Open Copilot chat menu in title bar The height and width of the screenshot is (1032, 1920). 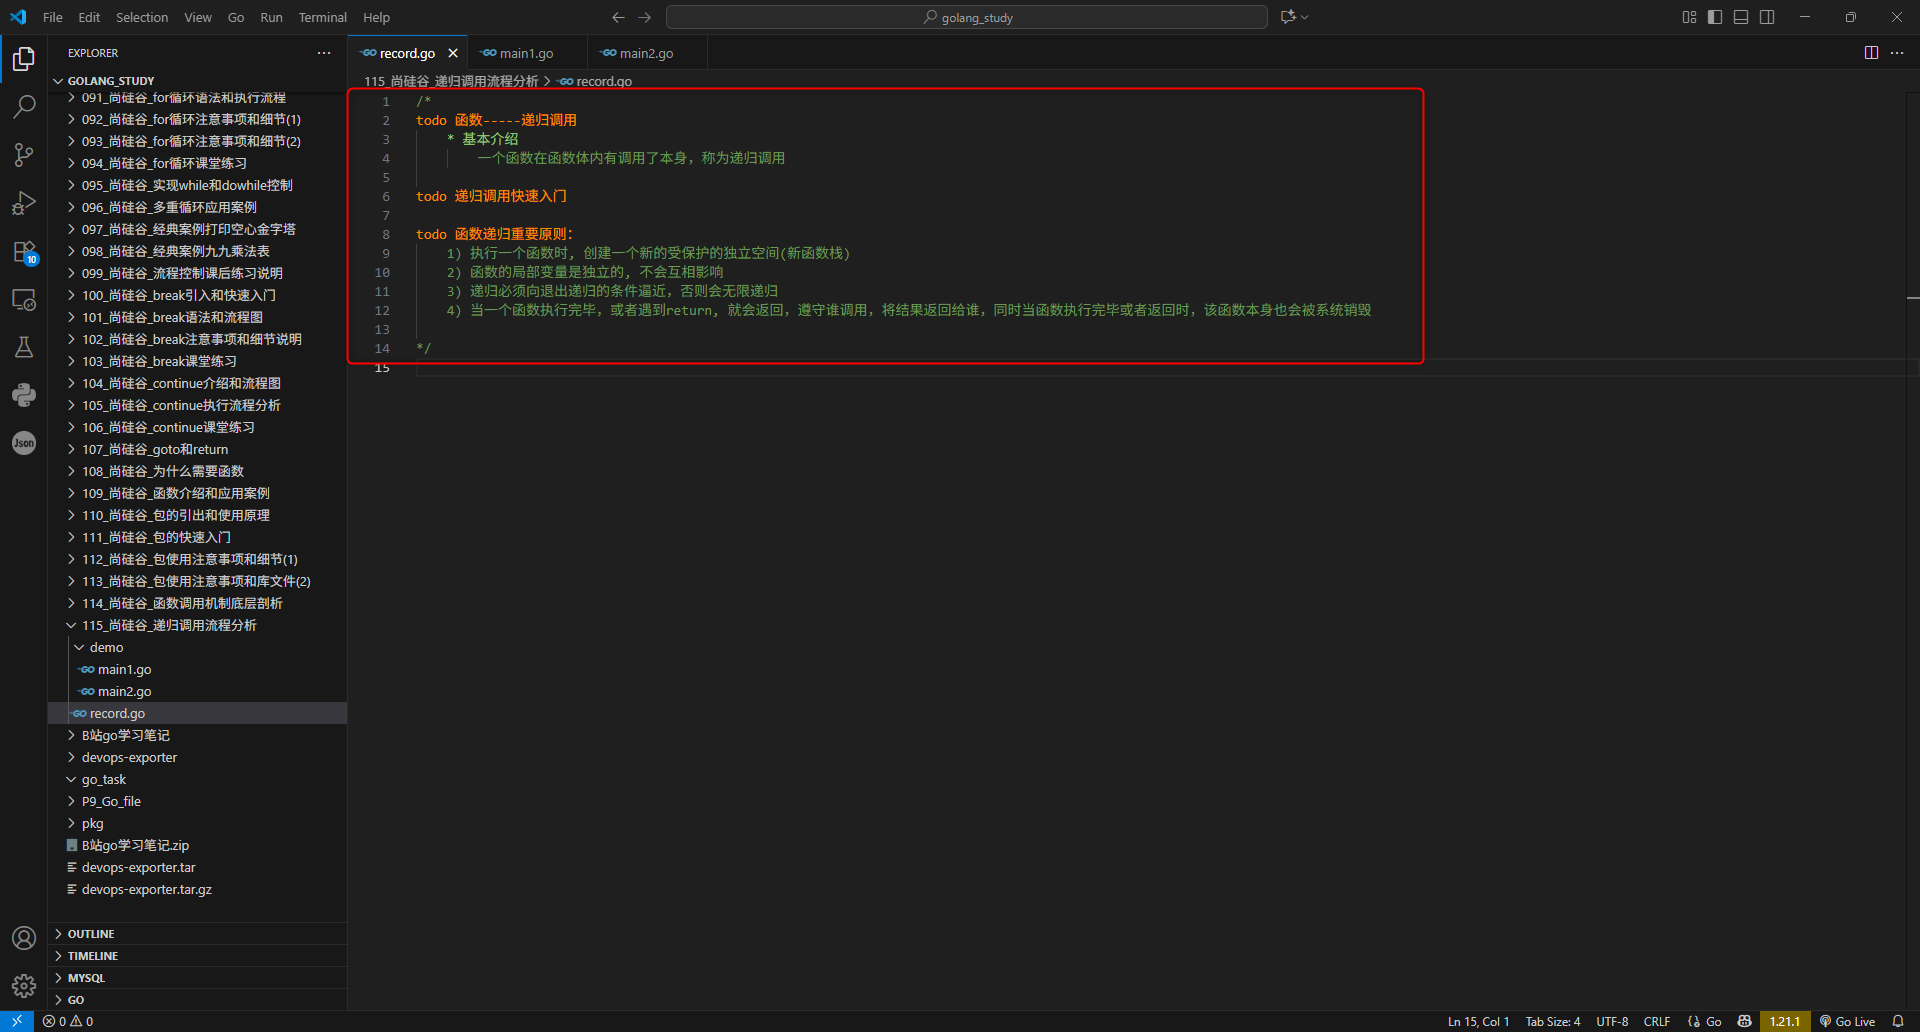[1294, 17]
